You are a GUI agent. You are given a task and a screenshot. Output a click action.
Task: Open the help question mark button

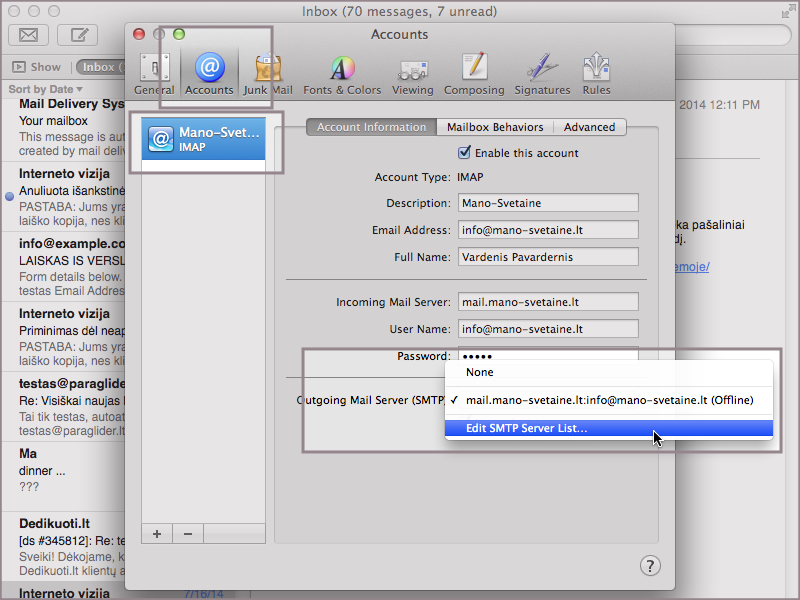point(650,565)
